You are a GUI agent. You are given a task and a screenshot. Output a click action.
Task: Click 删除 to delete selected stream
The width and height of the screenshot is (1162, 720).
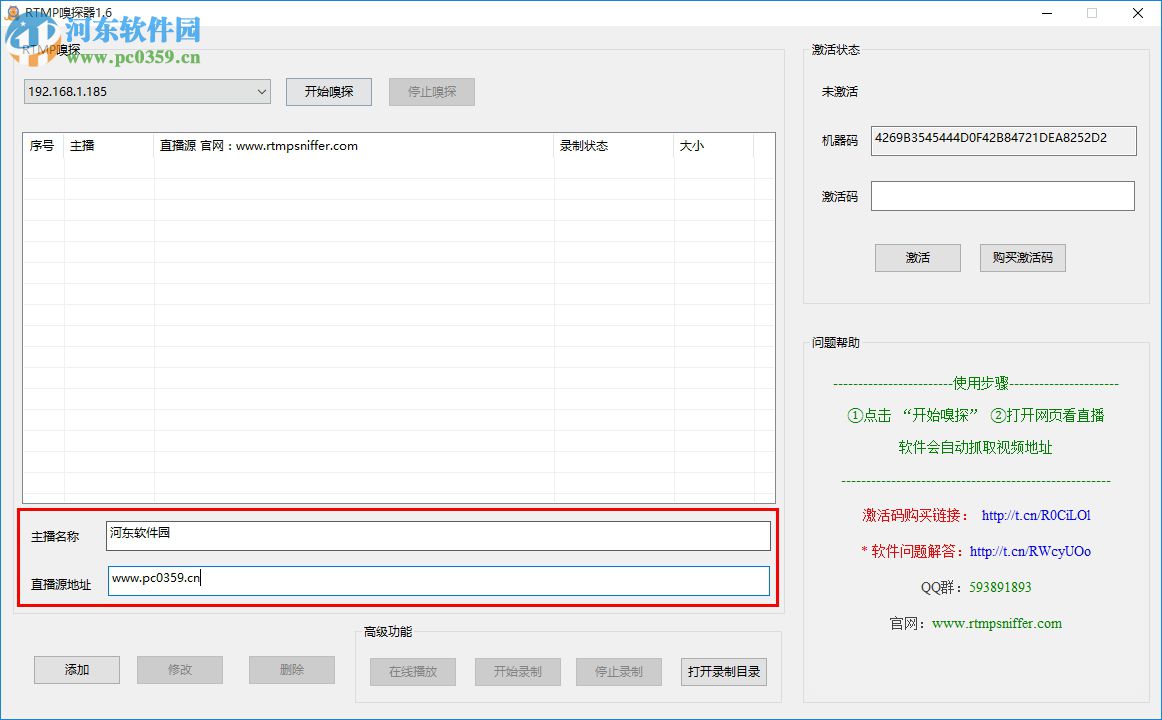point(291,670)
